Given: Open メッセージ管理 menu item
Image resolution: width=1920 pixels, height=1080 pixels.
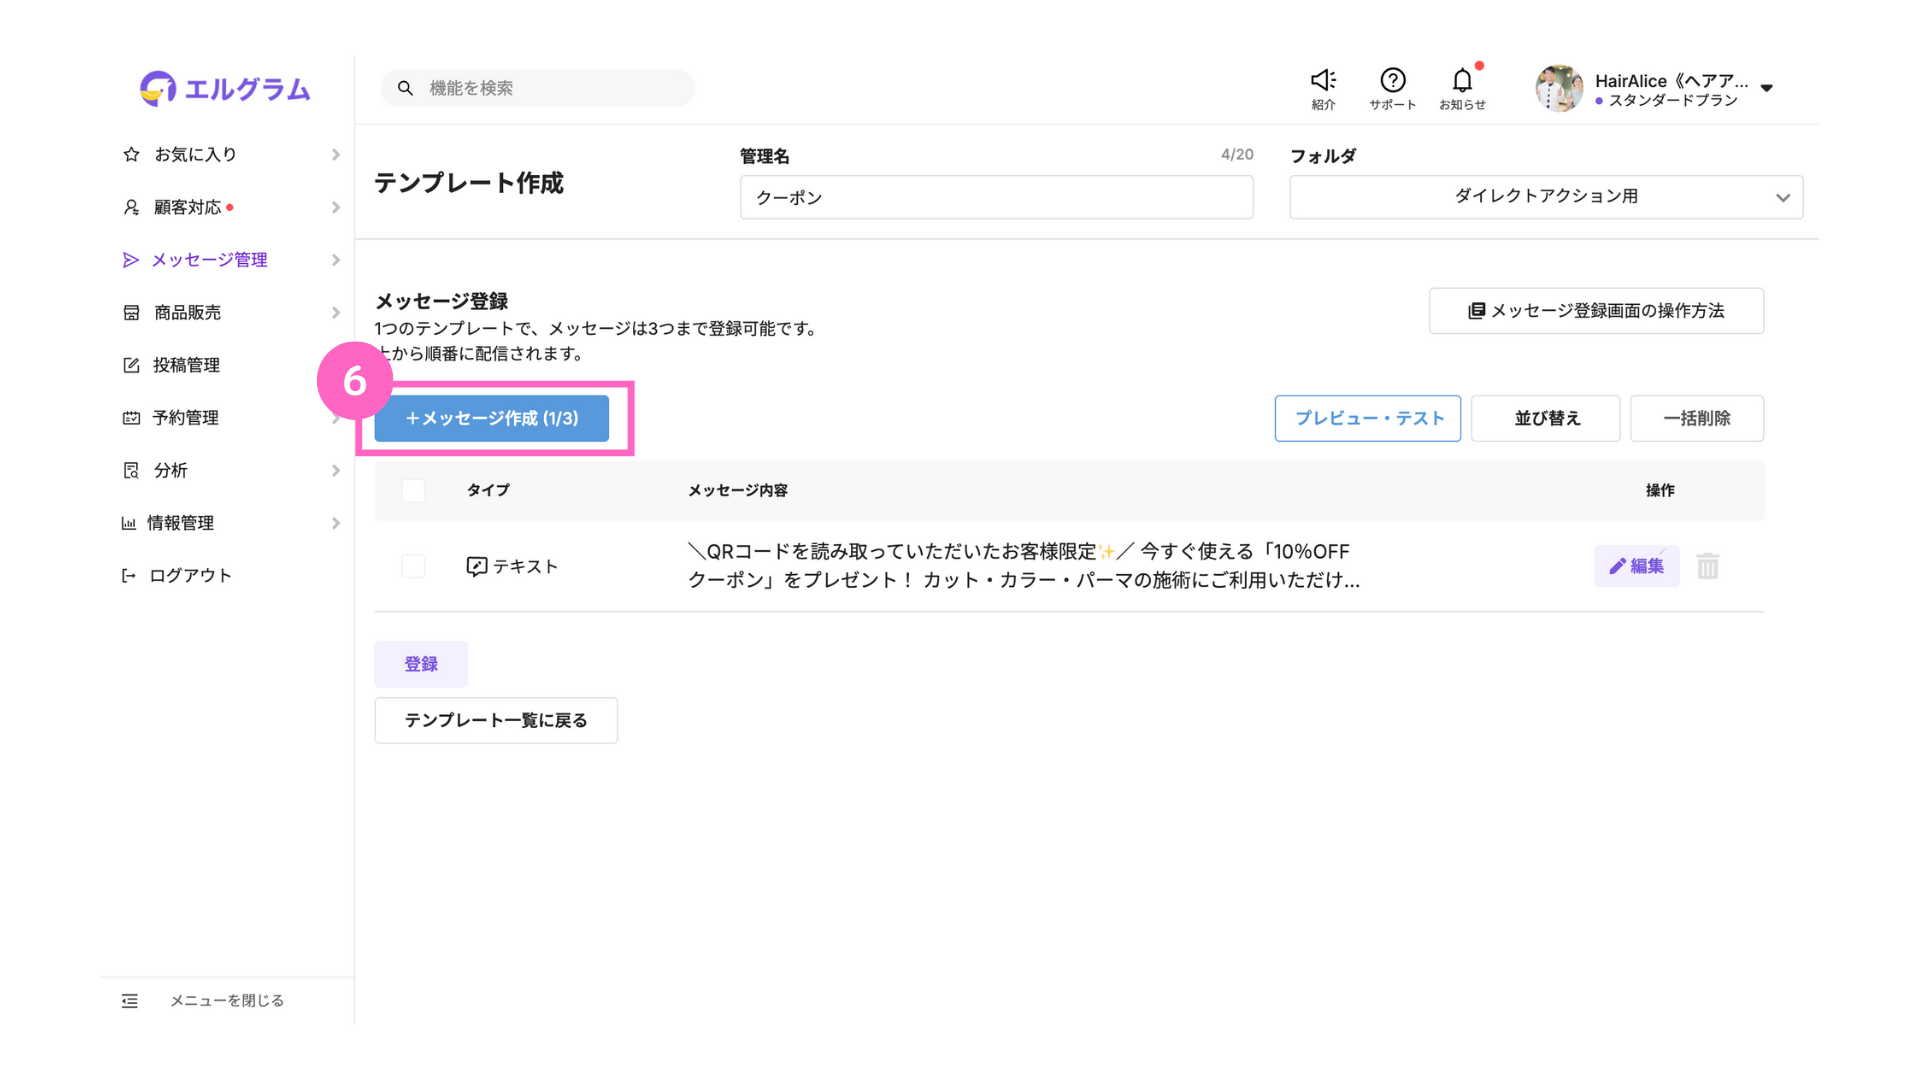Looking at the screenshot, I should pos(209,260).
